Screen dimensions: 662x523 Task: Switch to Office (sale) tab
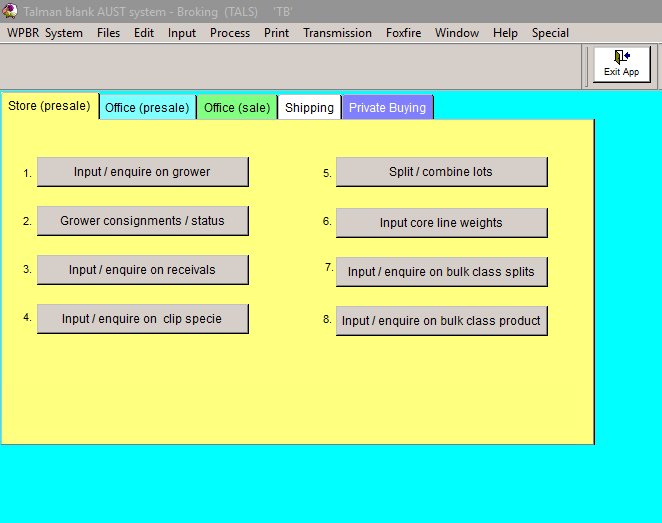pyautogui.click(x=237, y=108)
